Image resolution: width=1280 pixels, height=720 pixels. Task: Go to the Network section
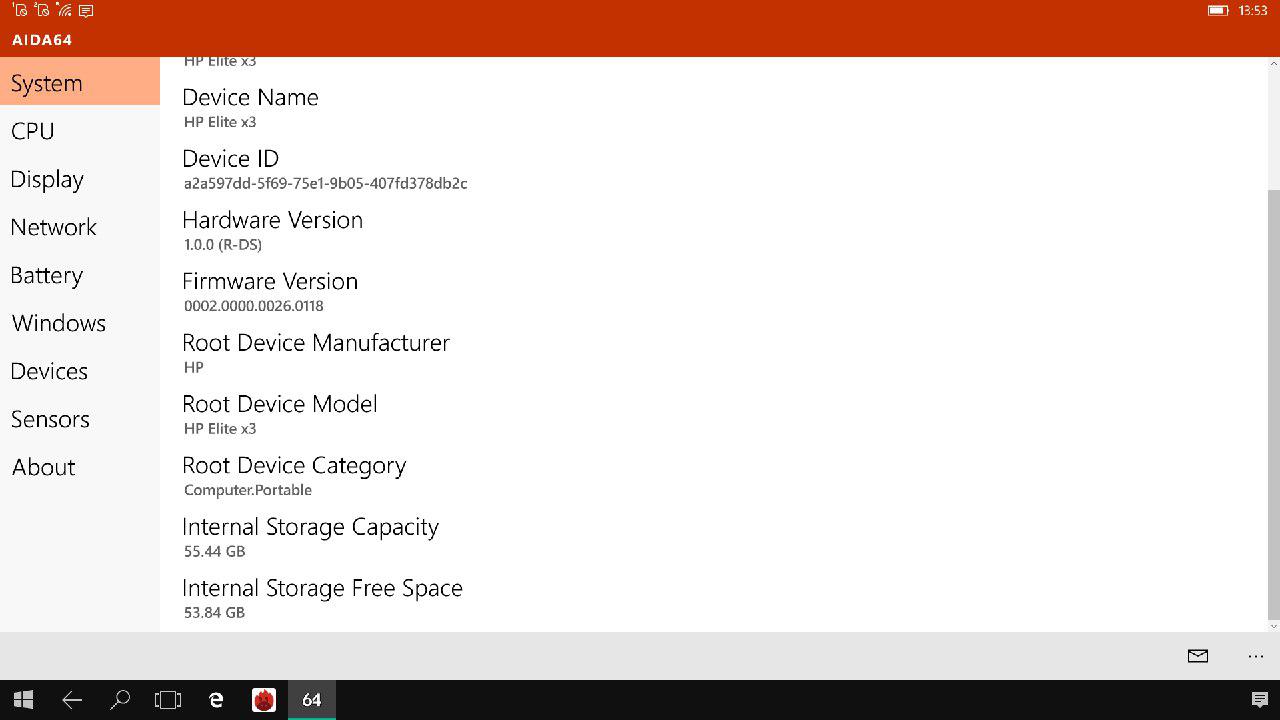click(x=80, y=227)
